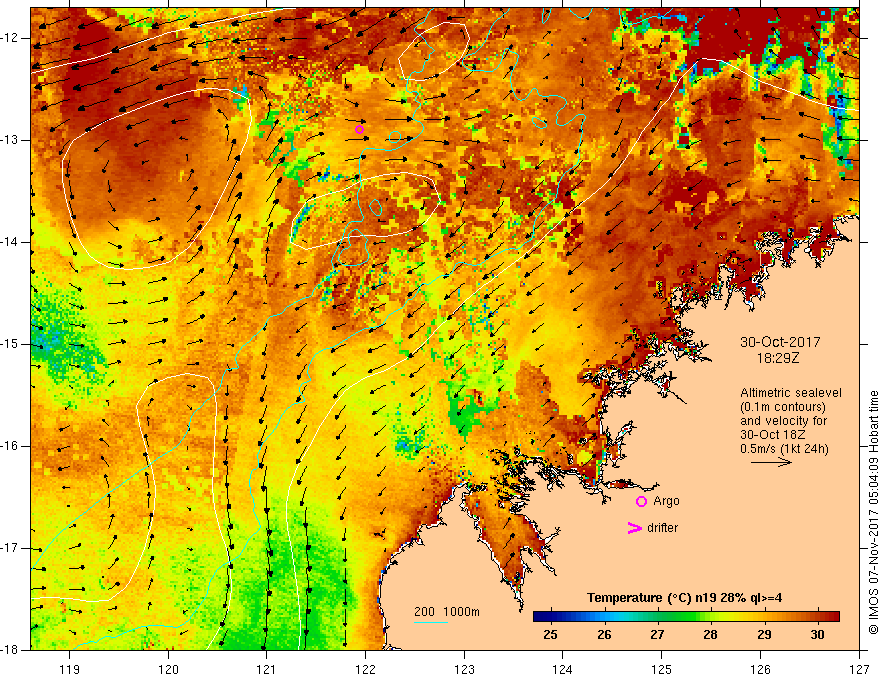Click the '30-Oct-2017' date text
Image resolution: width=880 pixels, height=680 pixels.
pyautogui.click(x=780, y=342)
